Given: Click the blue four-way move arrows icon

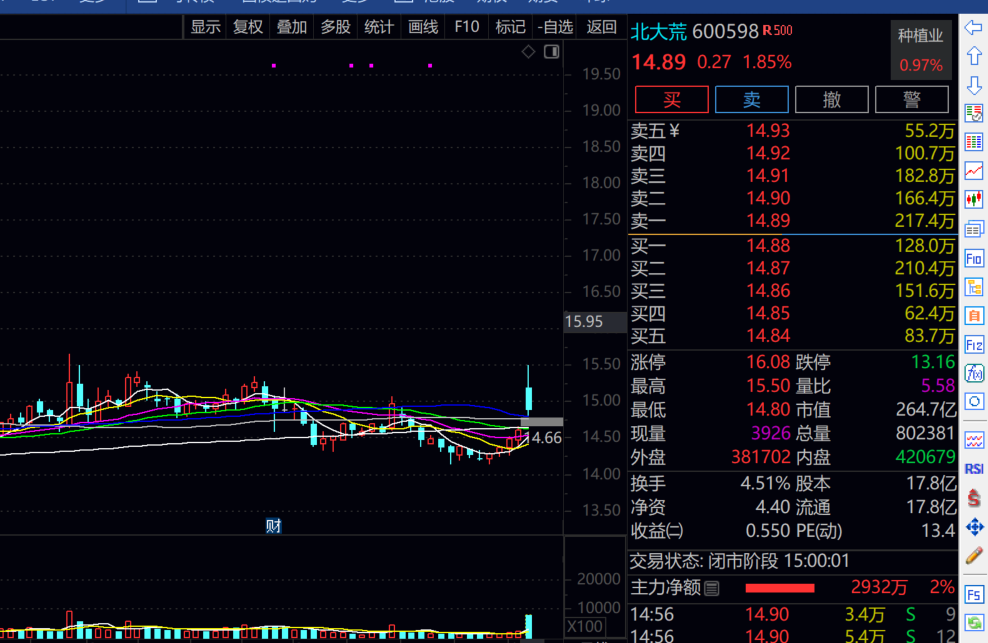Looking at the screenshot, I should [974, 527].
